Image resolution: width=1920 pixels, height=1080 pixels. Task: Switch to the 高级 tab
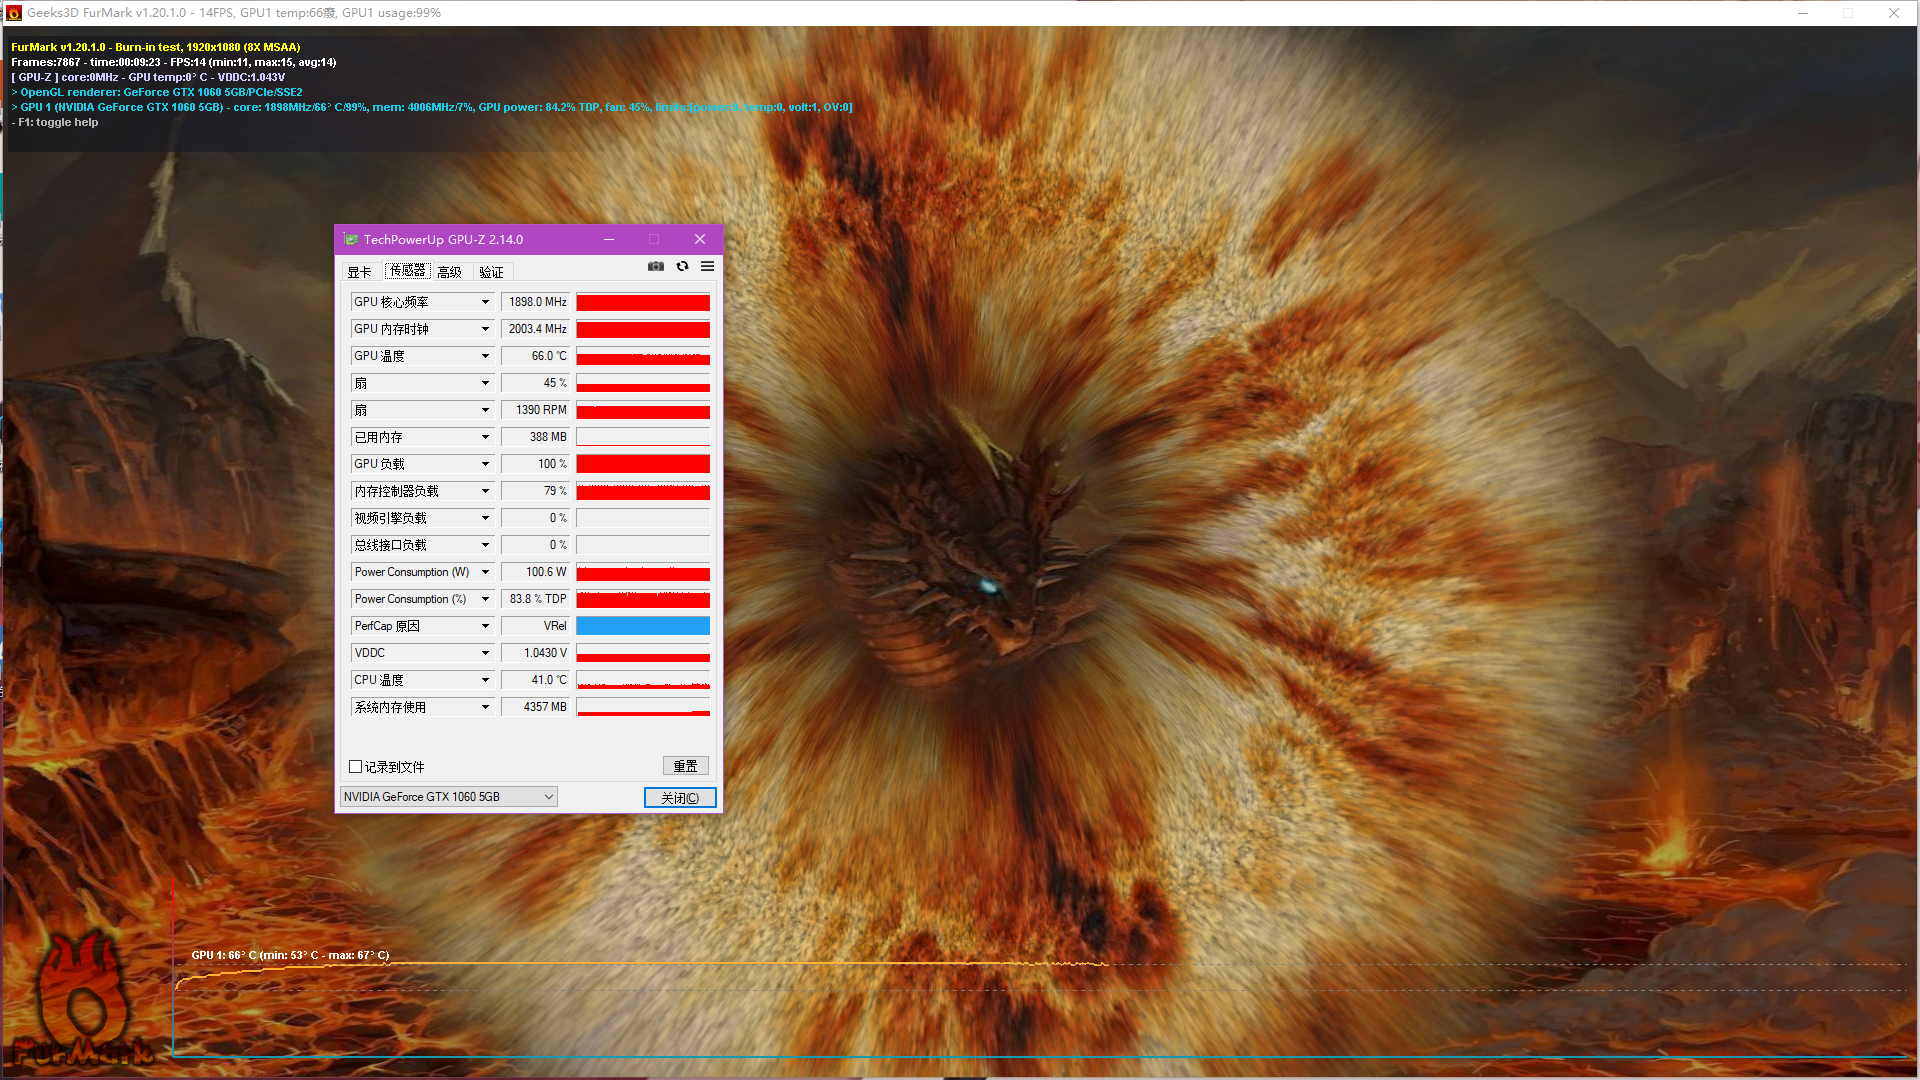tap(449, 272)
